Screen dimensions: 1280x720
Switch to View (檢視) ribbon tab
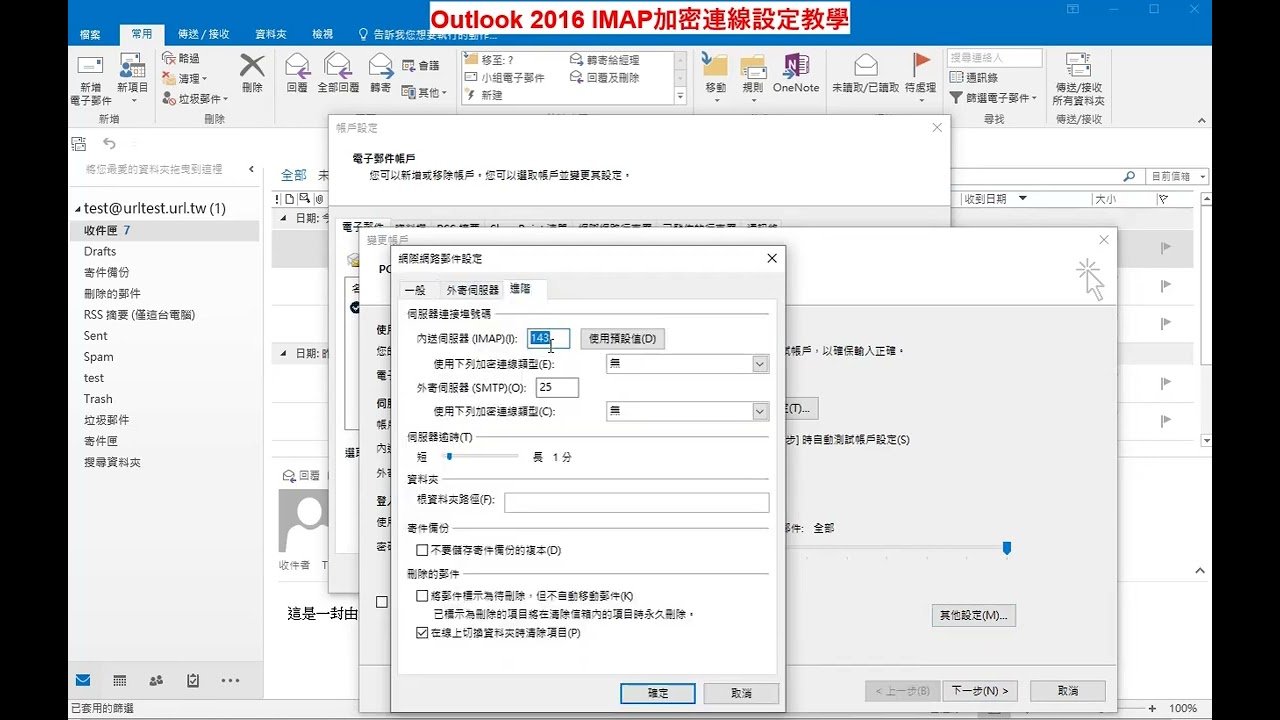click(322, 34)
